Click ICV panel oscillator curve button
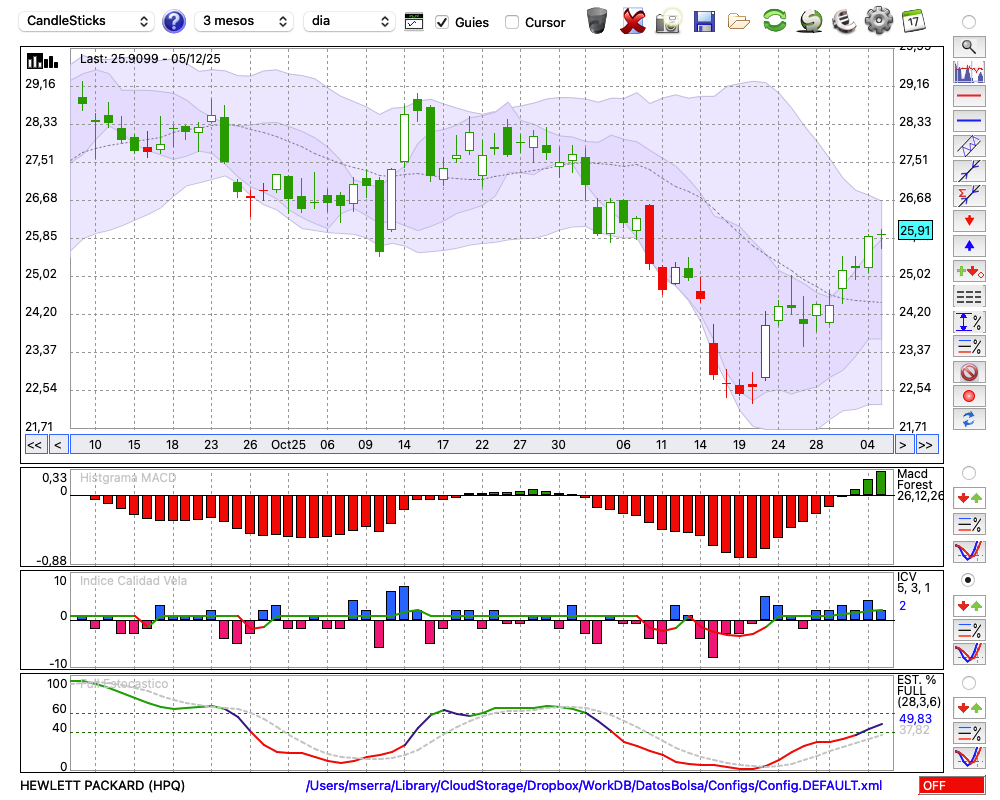1000x800 pixels. pos(969,654)
